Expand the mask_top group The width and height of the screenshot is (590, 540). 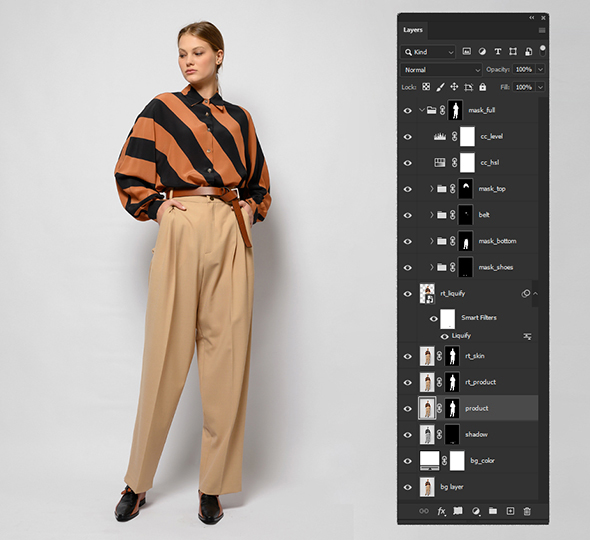click(432, 189)
